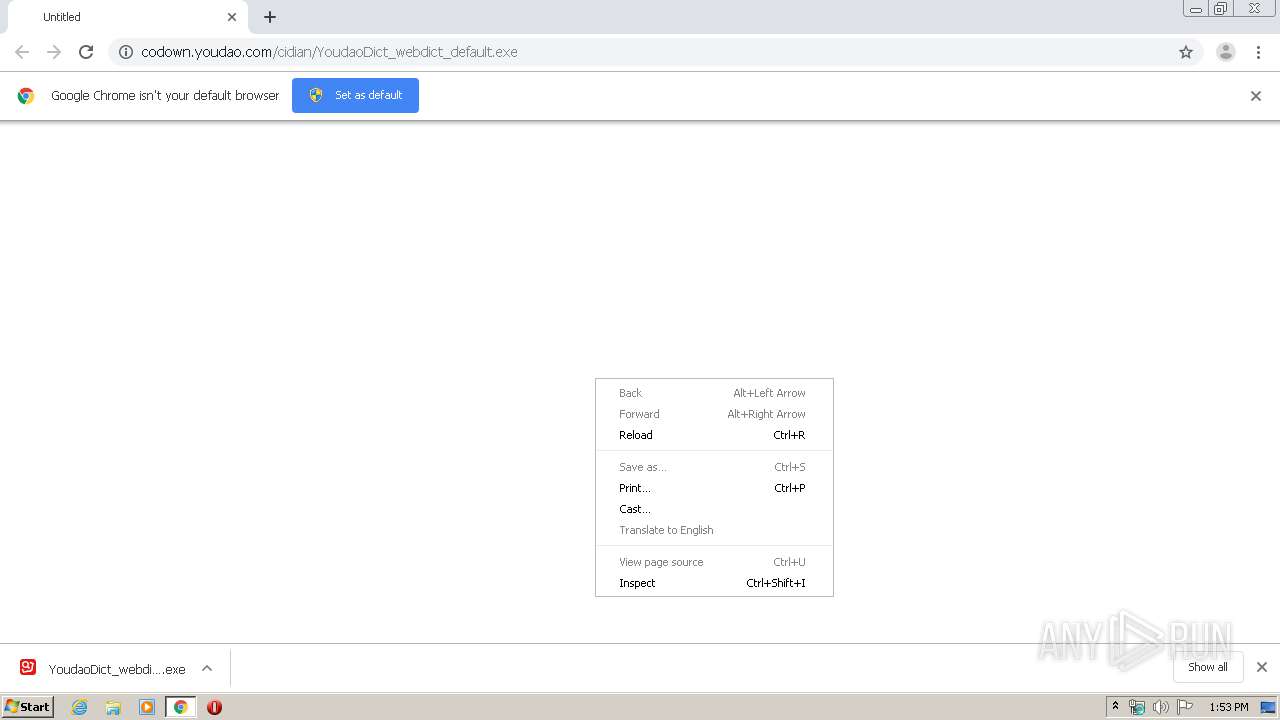Select Back in the context menu

[714, 393]
